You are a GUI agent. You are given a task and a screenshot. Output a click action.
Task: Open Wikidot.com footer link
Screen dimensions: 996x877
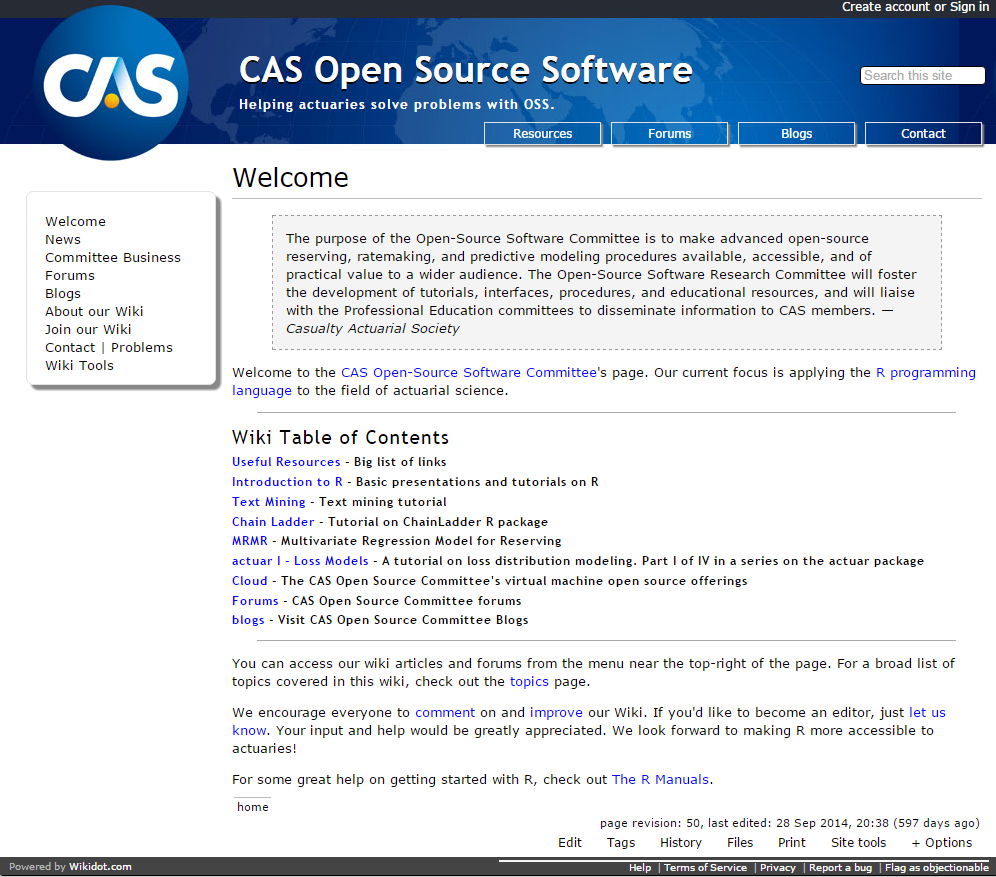[x=100, y=867]
